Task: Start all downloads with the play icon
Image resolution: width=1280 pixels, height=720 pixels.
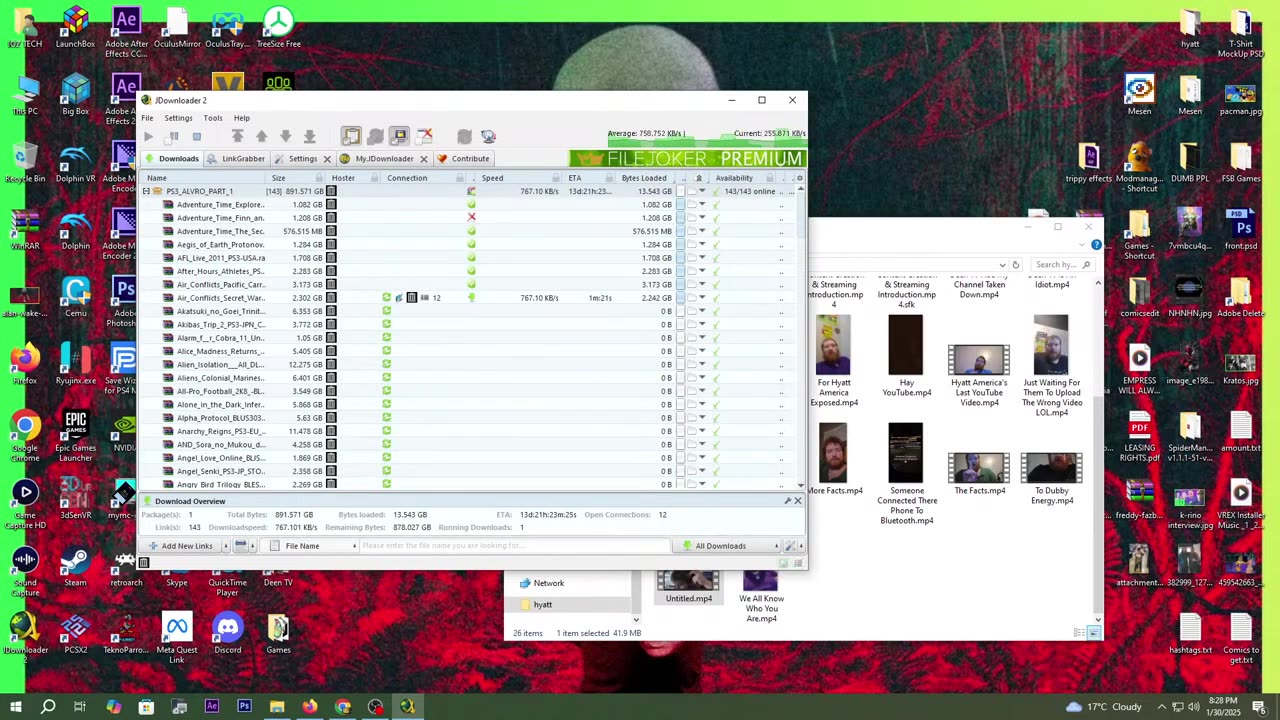Action: pos(148,136)
